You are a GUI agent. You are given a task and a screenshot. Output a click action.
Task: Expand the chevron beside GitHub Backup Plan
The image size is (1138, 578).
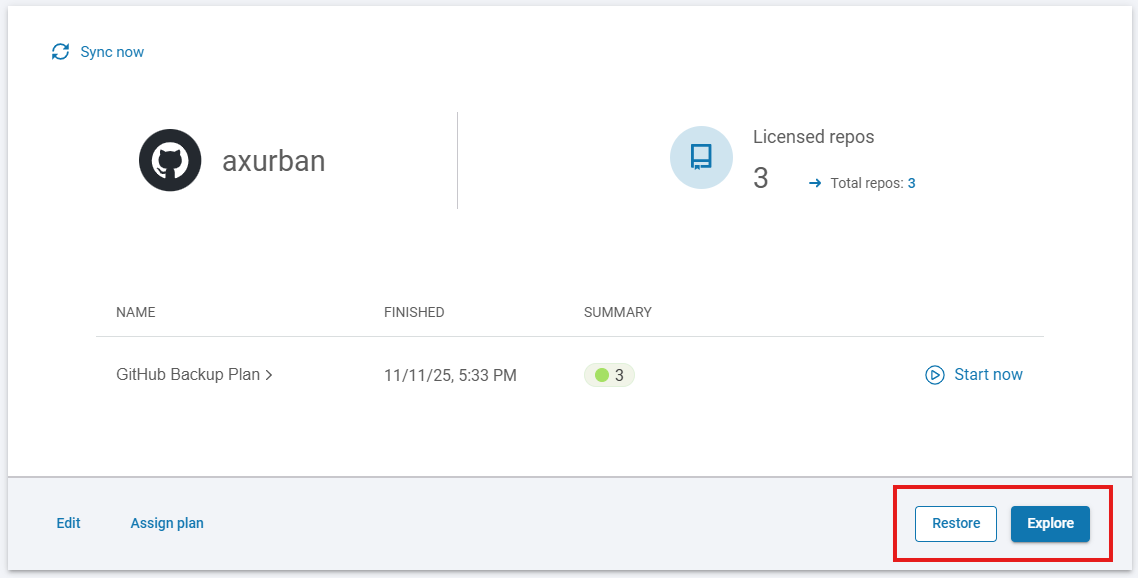click(269, 375)
